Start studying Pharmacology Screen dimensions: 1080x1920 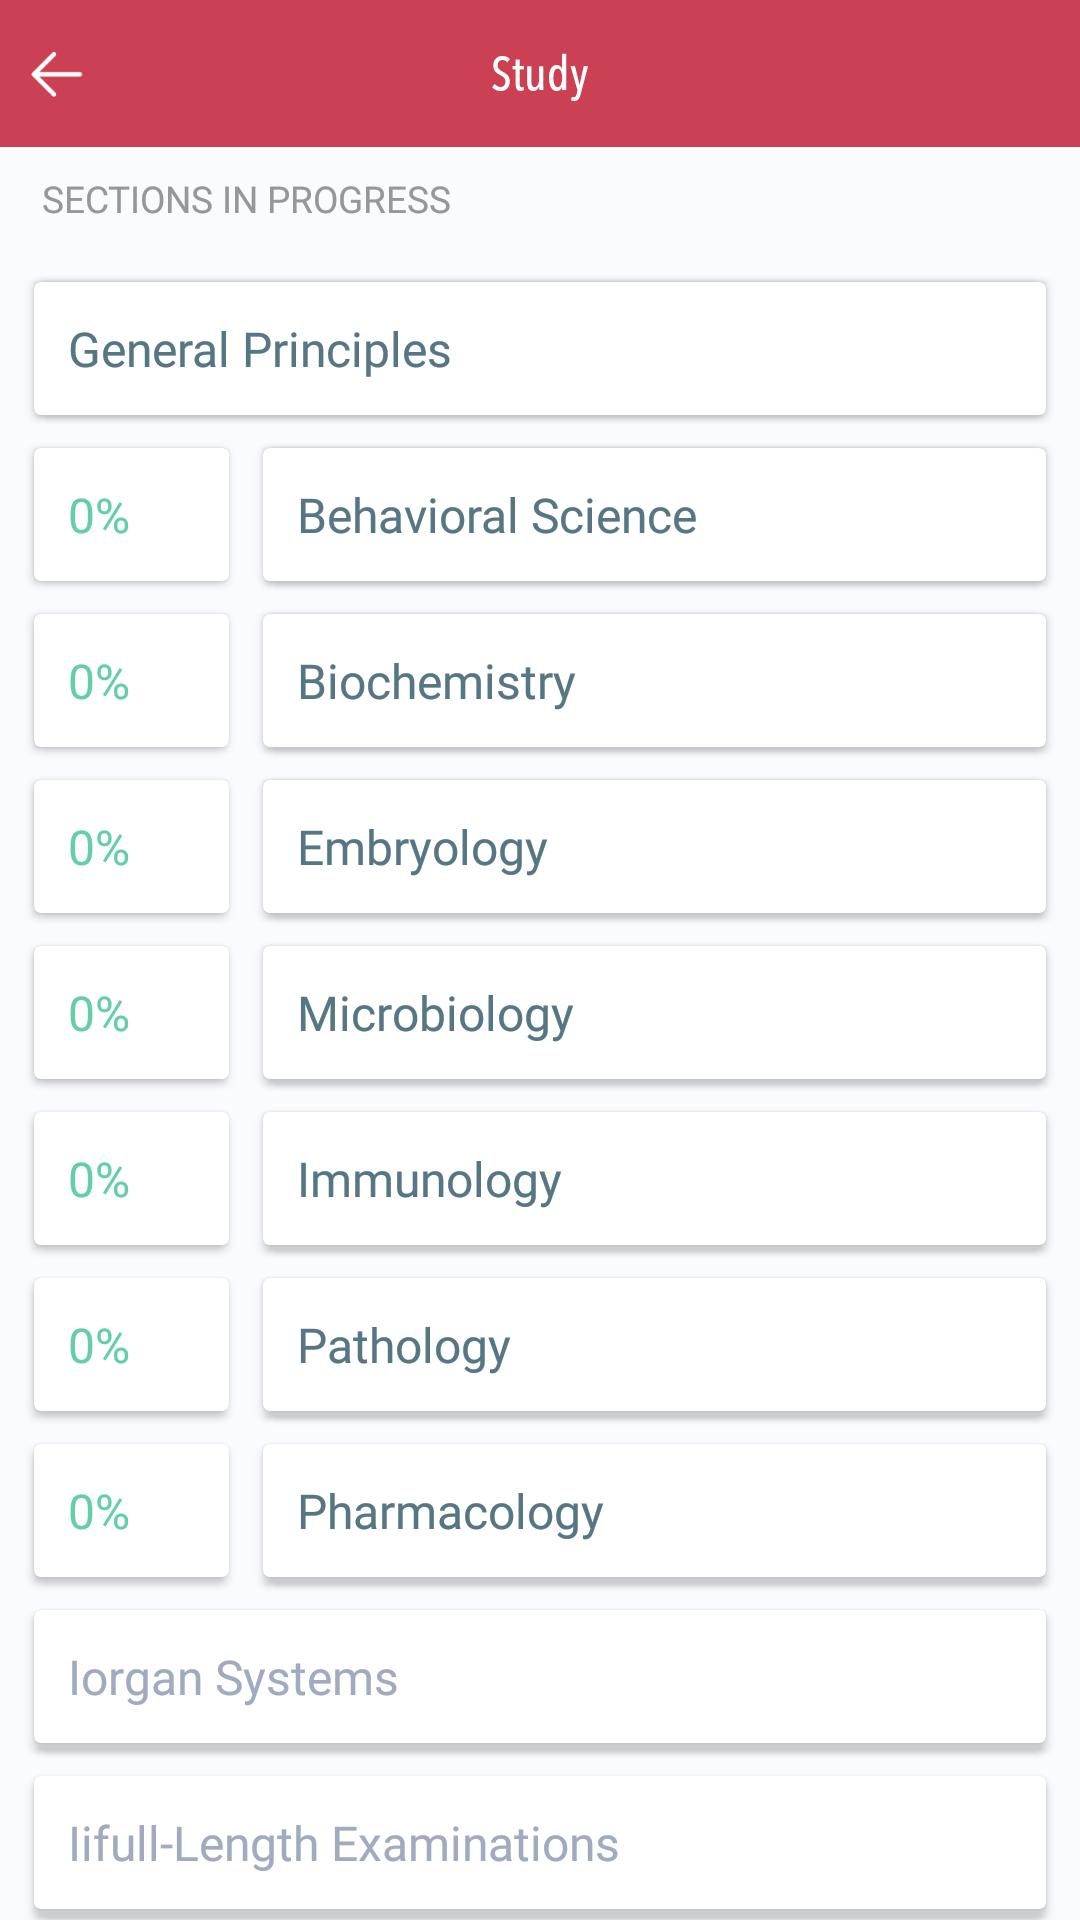654,1511
